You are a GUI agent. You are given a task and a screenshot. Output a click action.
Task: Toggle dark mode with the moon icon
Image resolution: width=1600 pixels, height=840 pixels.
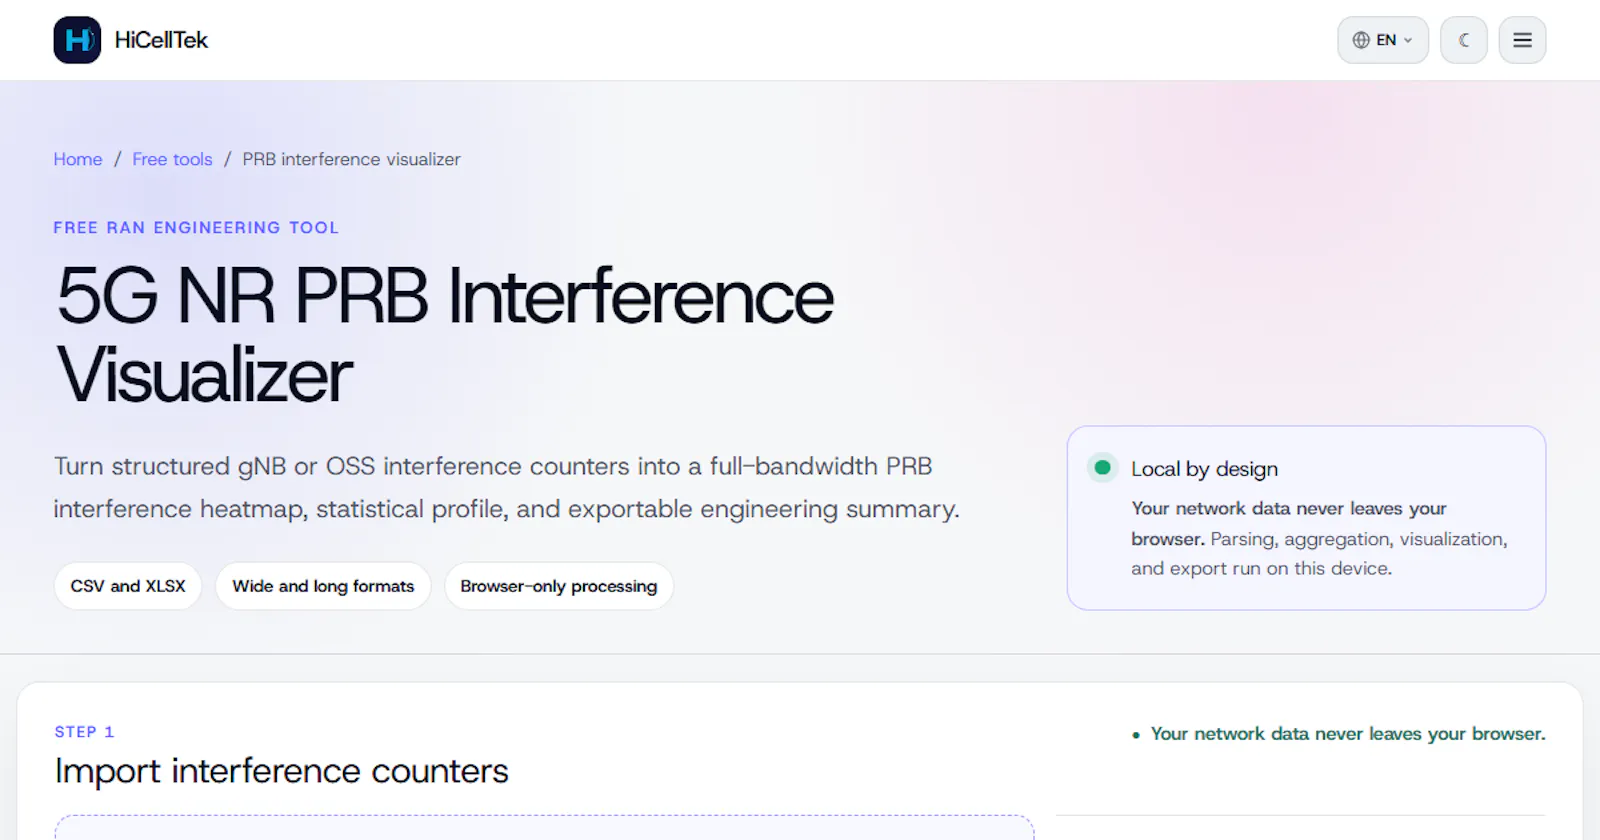[x=1464, y=40]
